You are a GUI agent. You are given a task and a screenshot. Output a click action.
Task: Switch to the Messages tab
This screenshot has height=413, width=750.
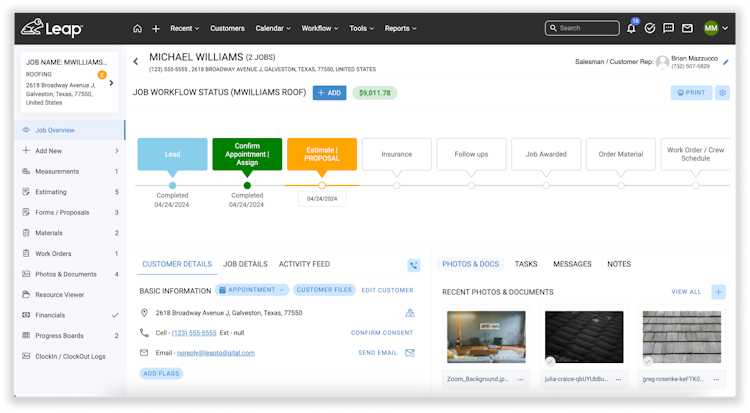coord(572,264)
